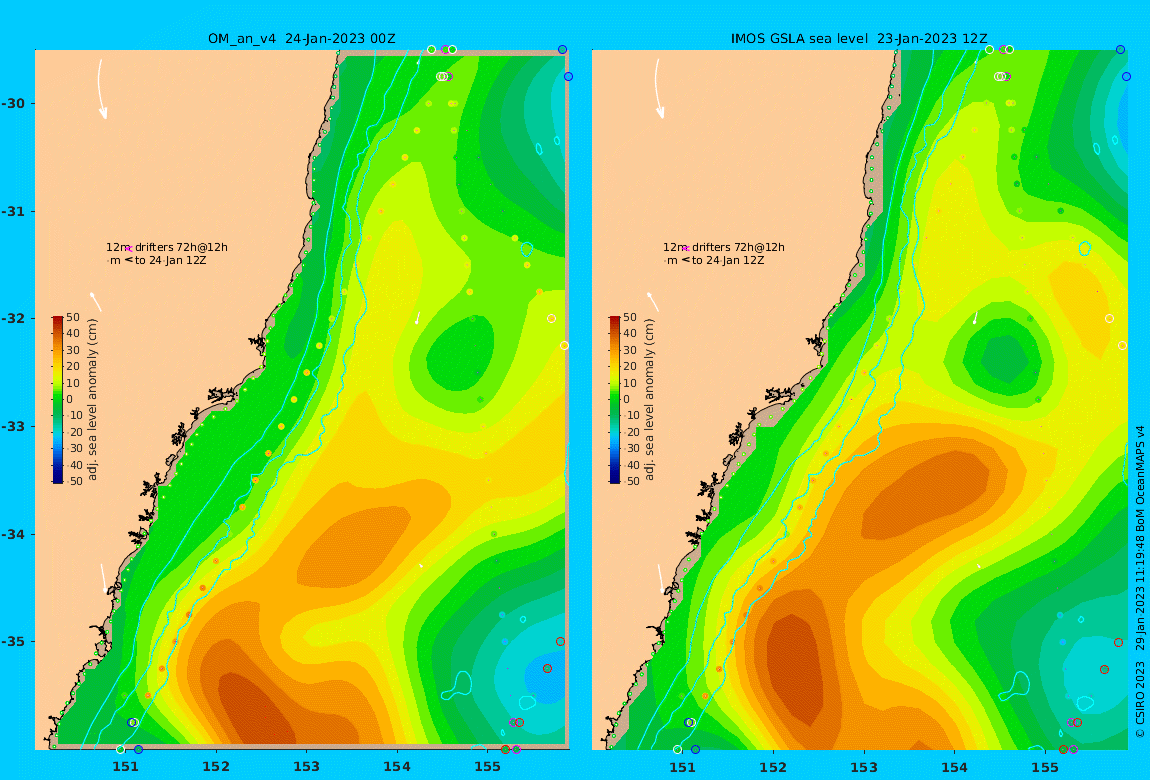
Task: Click longitude 153 label under right map
Action: 864,767
